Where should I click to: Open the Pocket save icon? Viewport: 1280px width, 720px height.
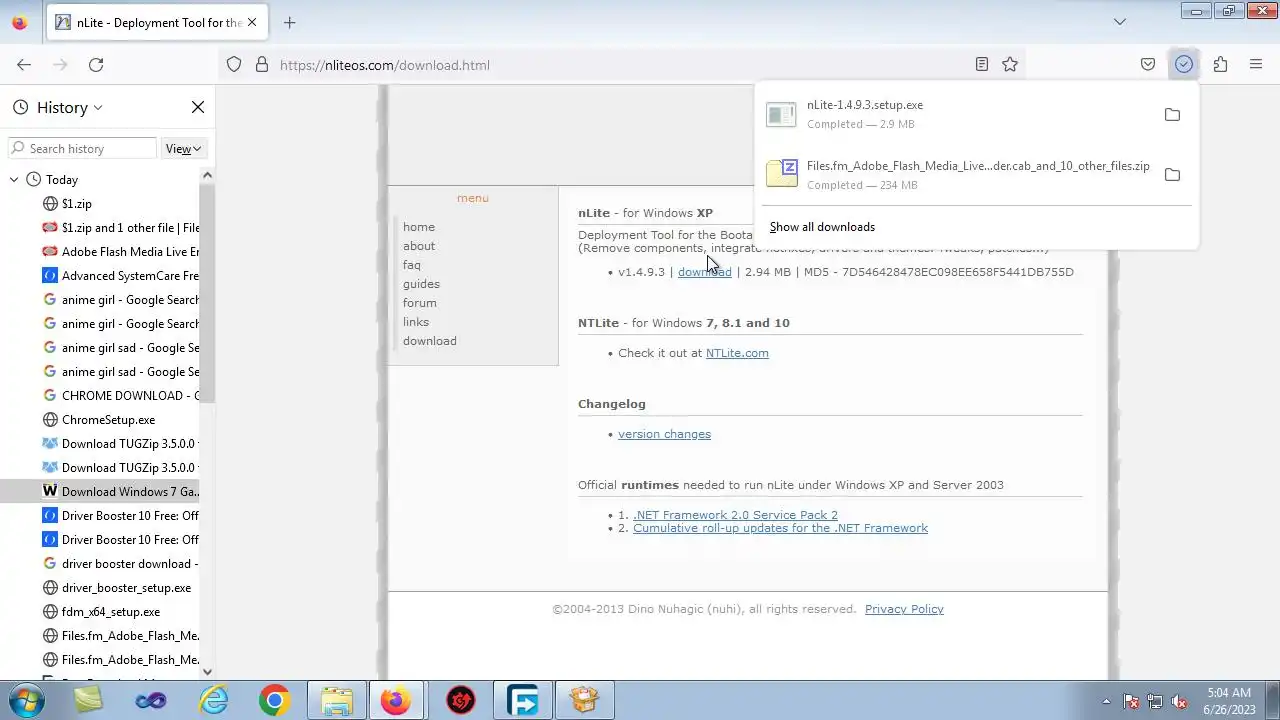tap(1148, 65)
